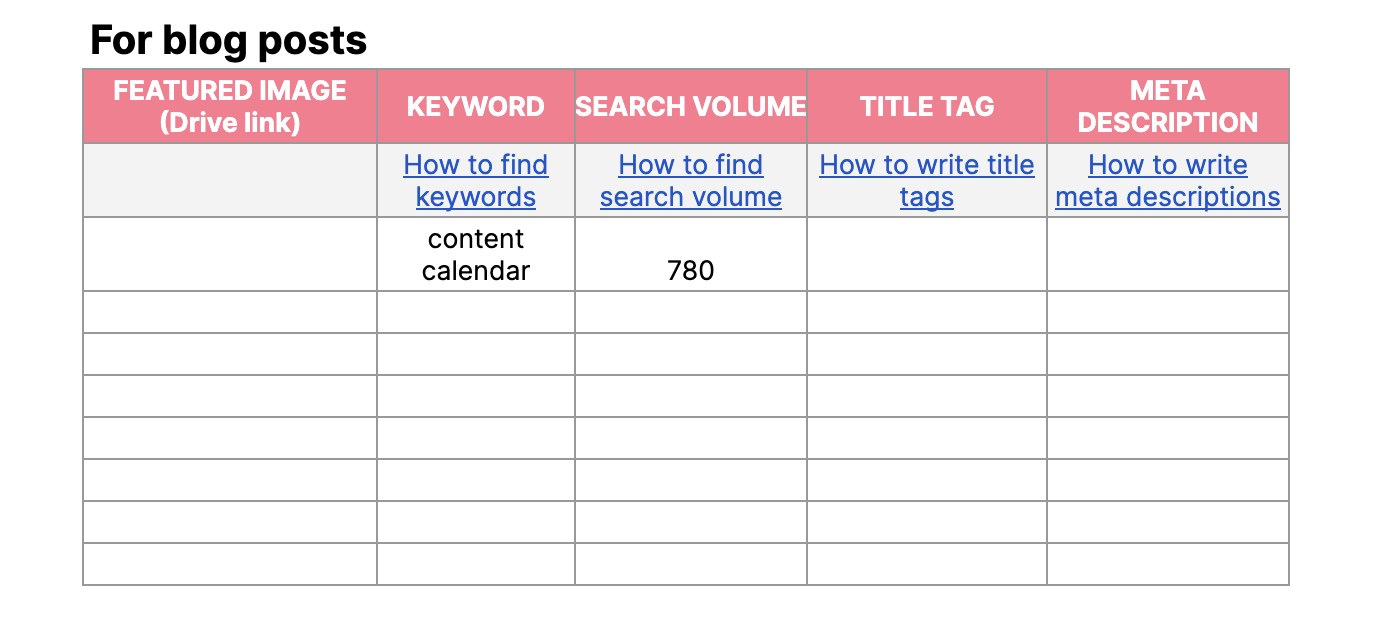Click featured image cell in content calendar row
This screenshot has height=622, width=1376.
pos(230,254)
